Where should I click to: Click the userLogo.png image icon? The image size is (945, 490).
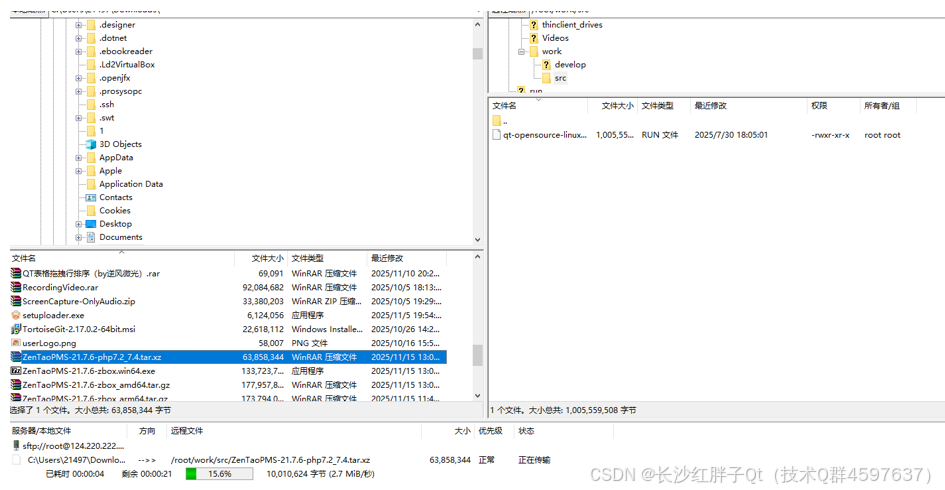click(x=16, y=343)
